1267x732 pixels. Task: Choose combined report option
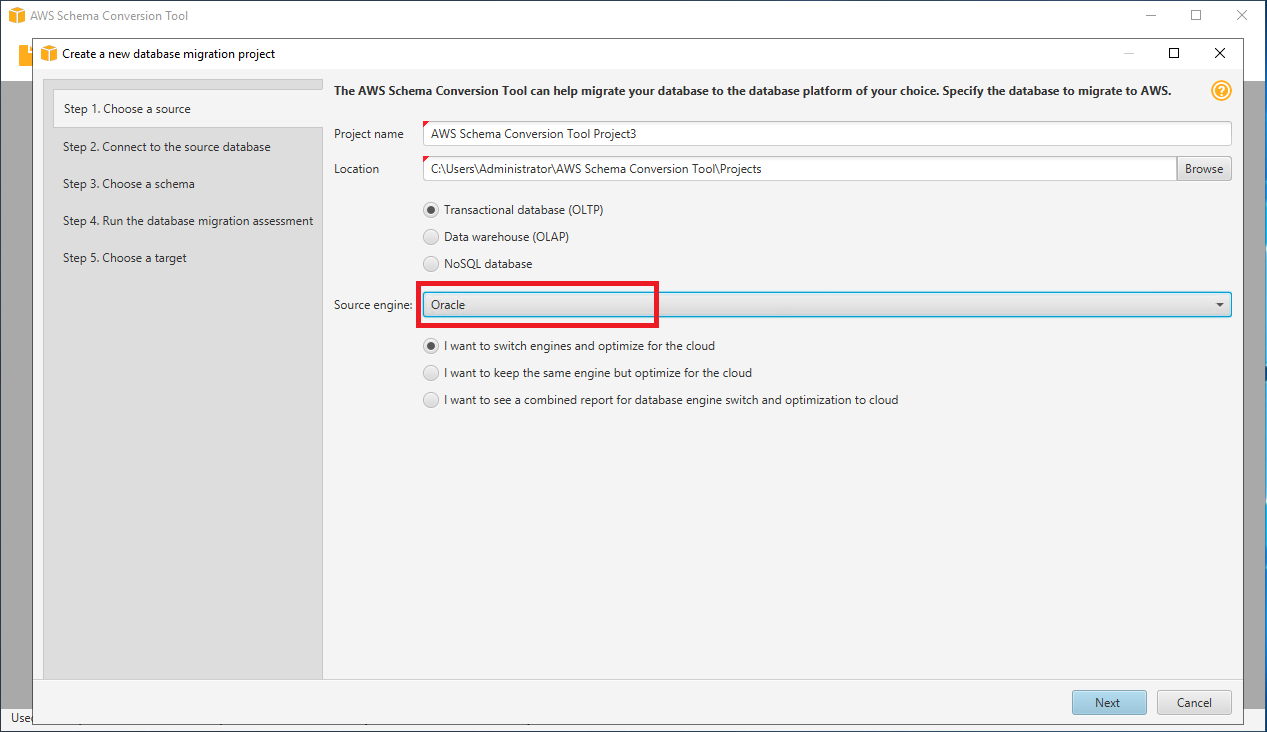coord(431,400)
